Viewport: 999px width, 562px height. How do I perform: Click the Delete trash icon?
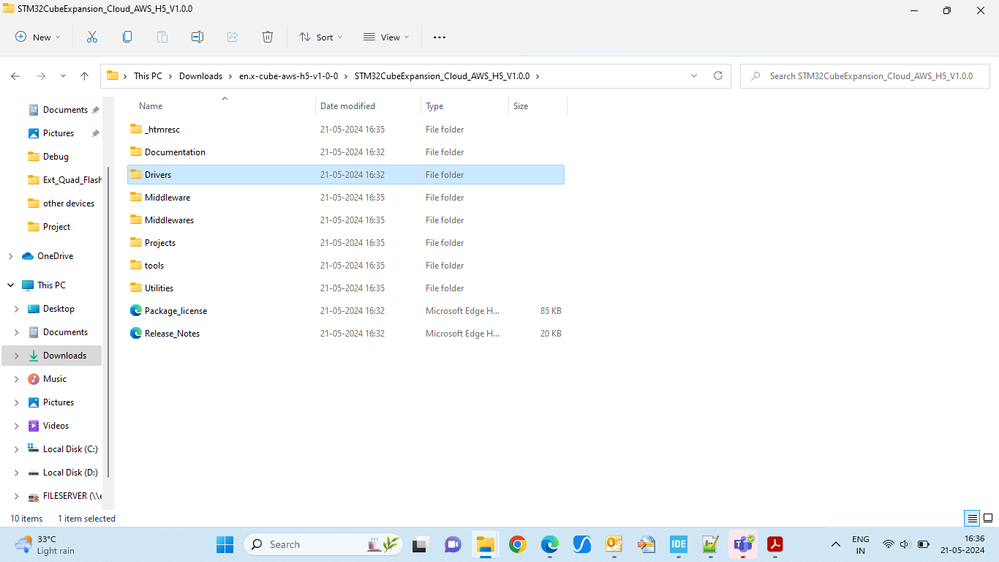tap(268, 37)
